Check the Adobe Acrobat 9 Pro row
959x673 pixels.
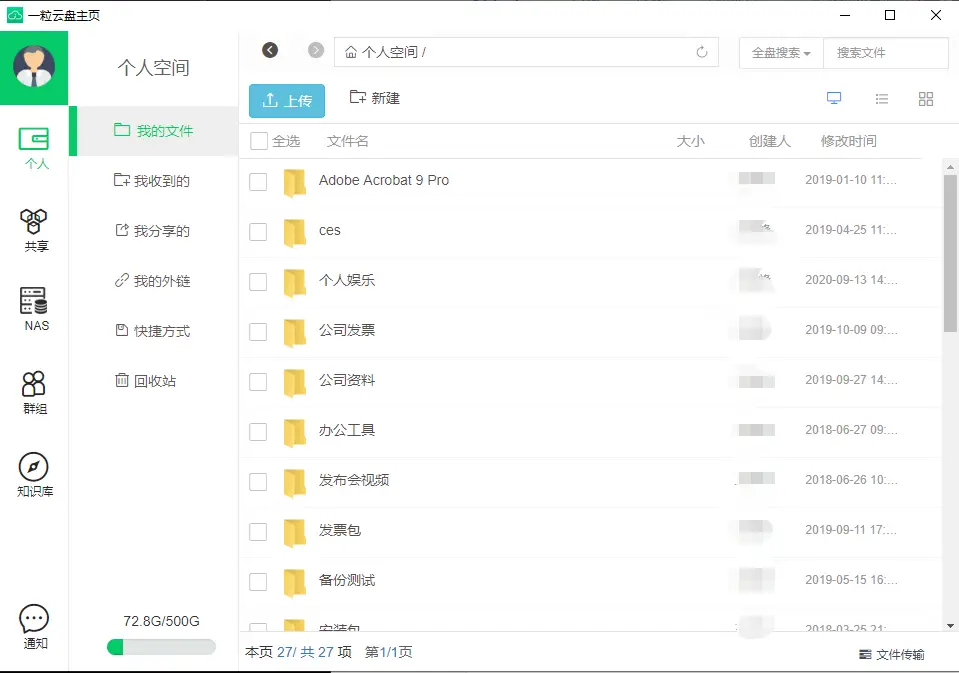click(x=258, y=182)
